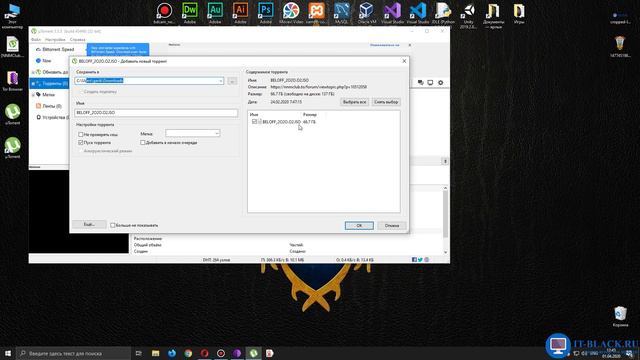Screen dimensions: 640x360
Task: Click Отмена to cancel dialog
Action: (392, 226)
